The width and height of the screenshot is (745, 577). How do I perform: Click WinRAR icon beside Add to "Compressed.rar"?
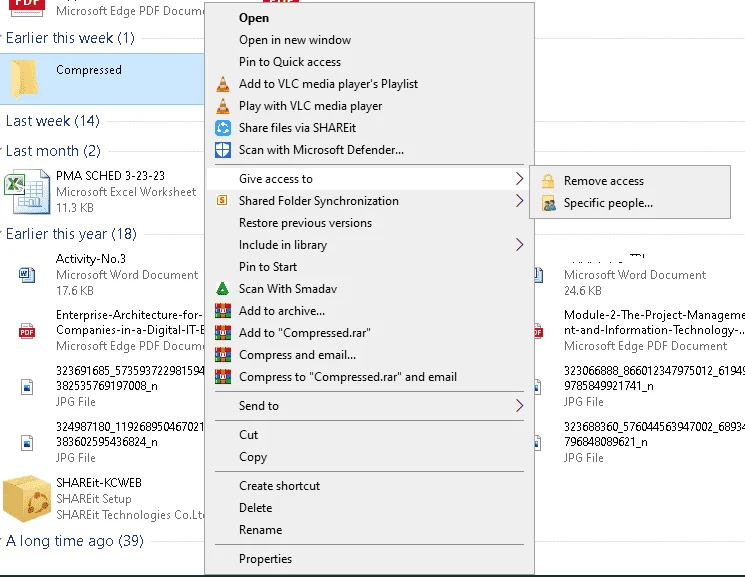pos(222,333)
